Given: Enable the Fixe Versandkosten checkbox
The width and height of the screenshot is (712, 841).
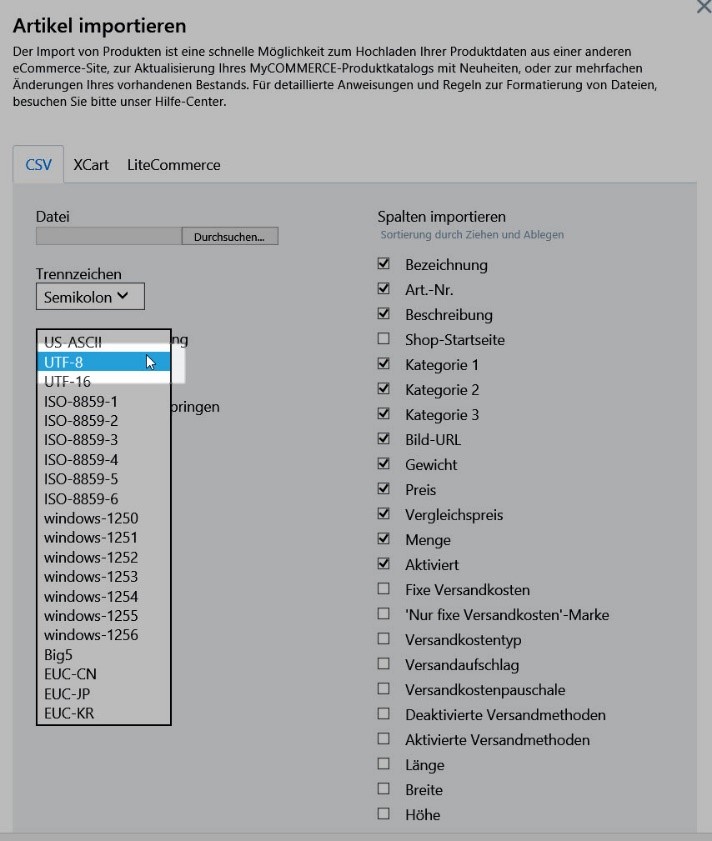Looking at the screenshot, I should pyautogui.click(x=384, y=588).
